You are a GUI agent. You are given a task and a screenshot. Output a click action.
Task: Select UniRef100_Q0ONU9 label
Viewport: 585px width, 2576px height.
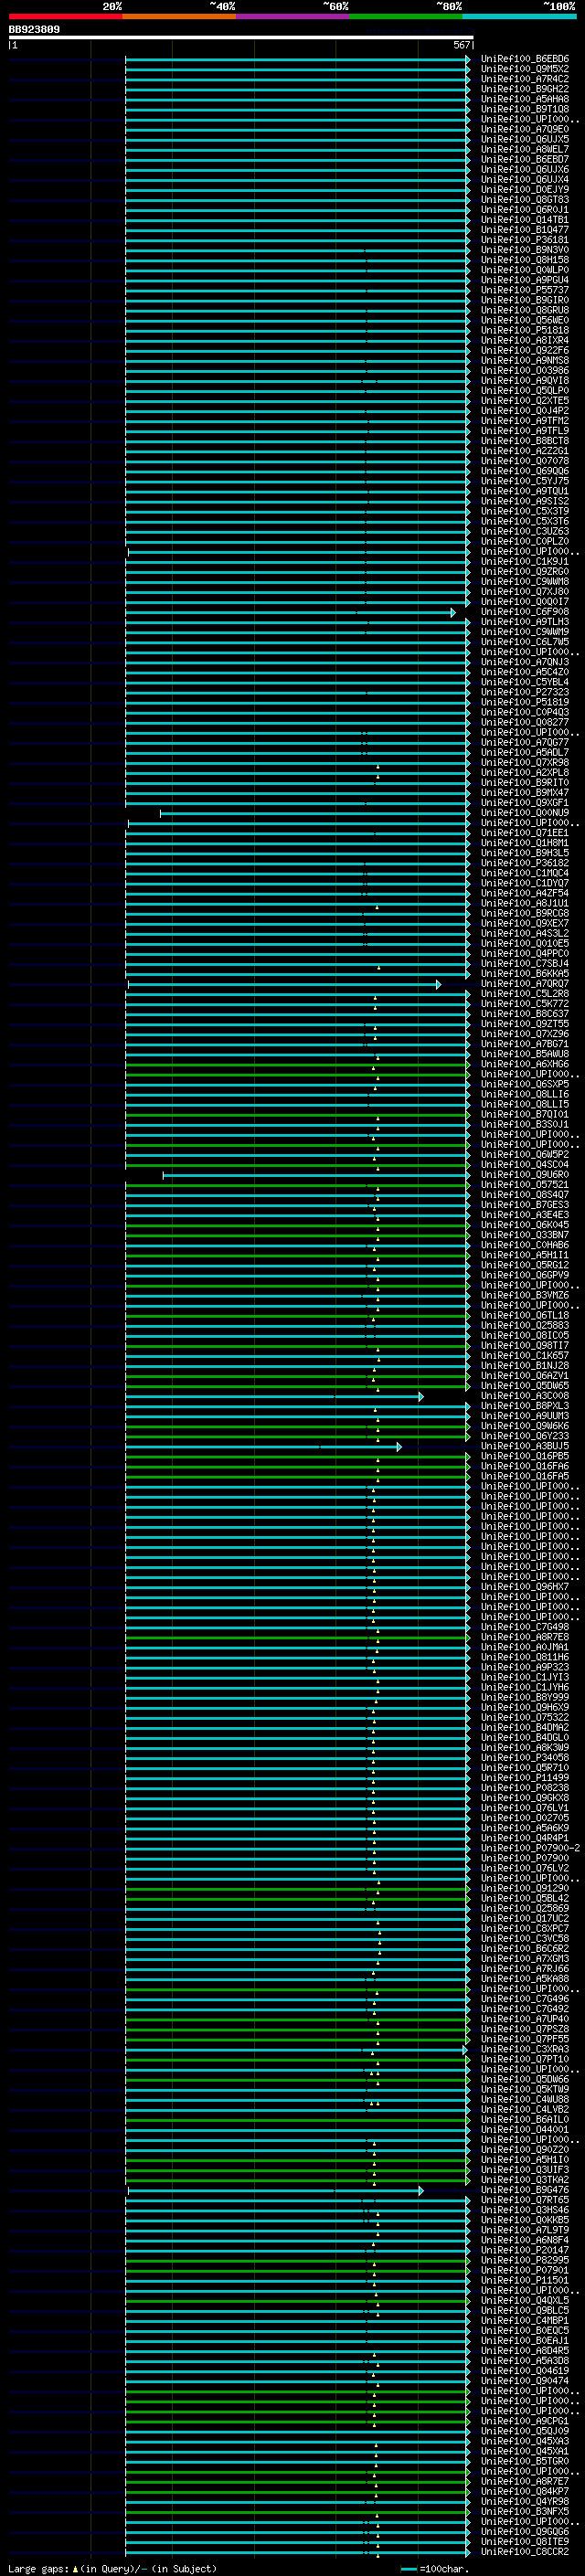[x=525, y=813]
